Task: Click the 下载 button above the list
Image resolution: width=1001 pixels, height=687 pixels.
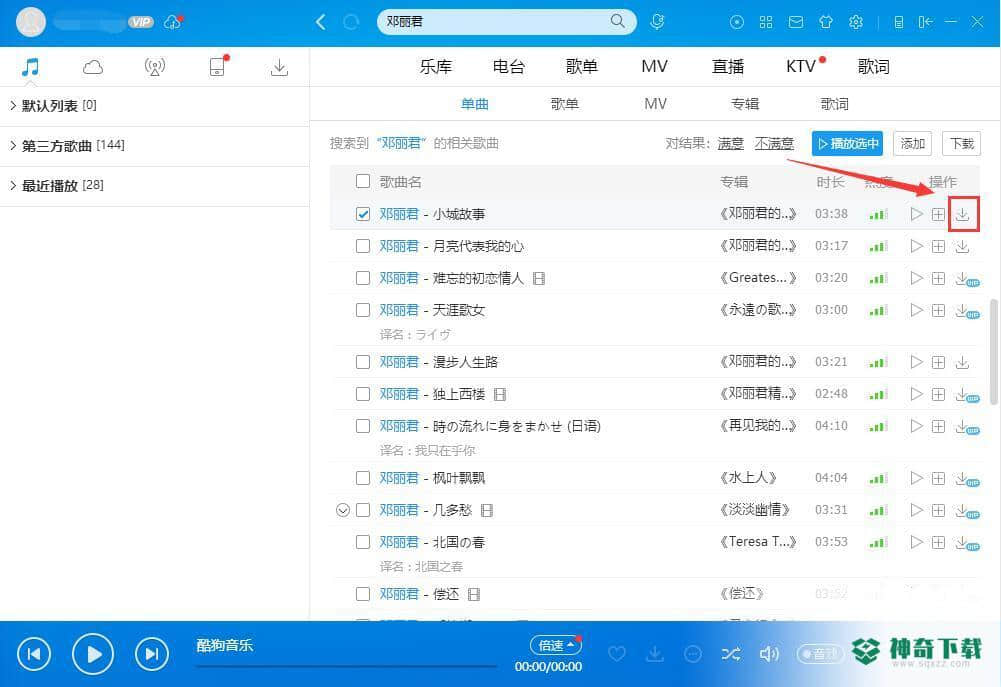Action: coord(961,144)
